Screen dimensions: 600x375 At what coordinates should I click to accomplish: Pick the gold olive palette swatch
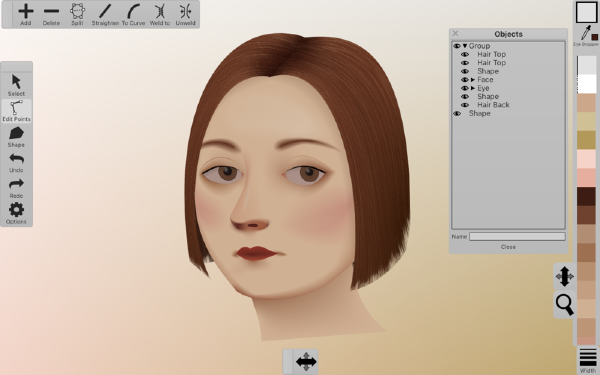tap(587, 140)
